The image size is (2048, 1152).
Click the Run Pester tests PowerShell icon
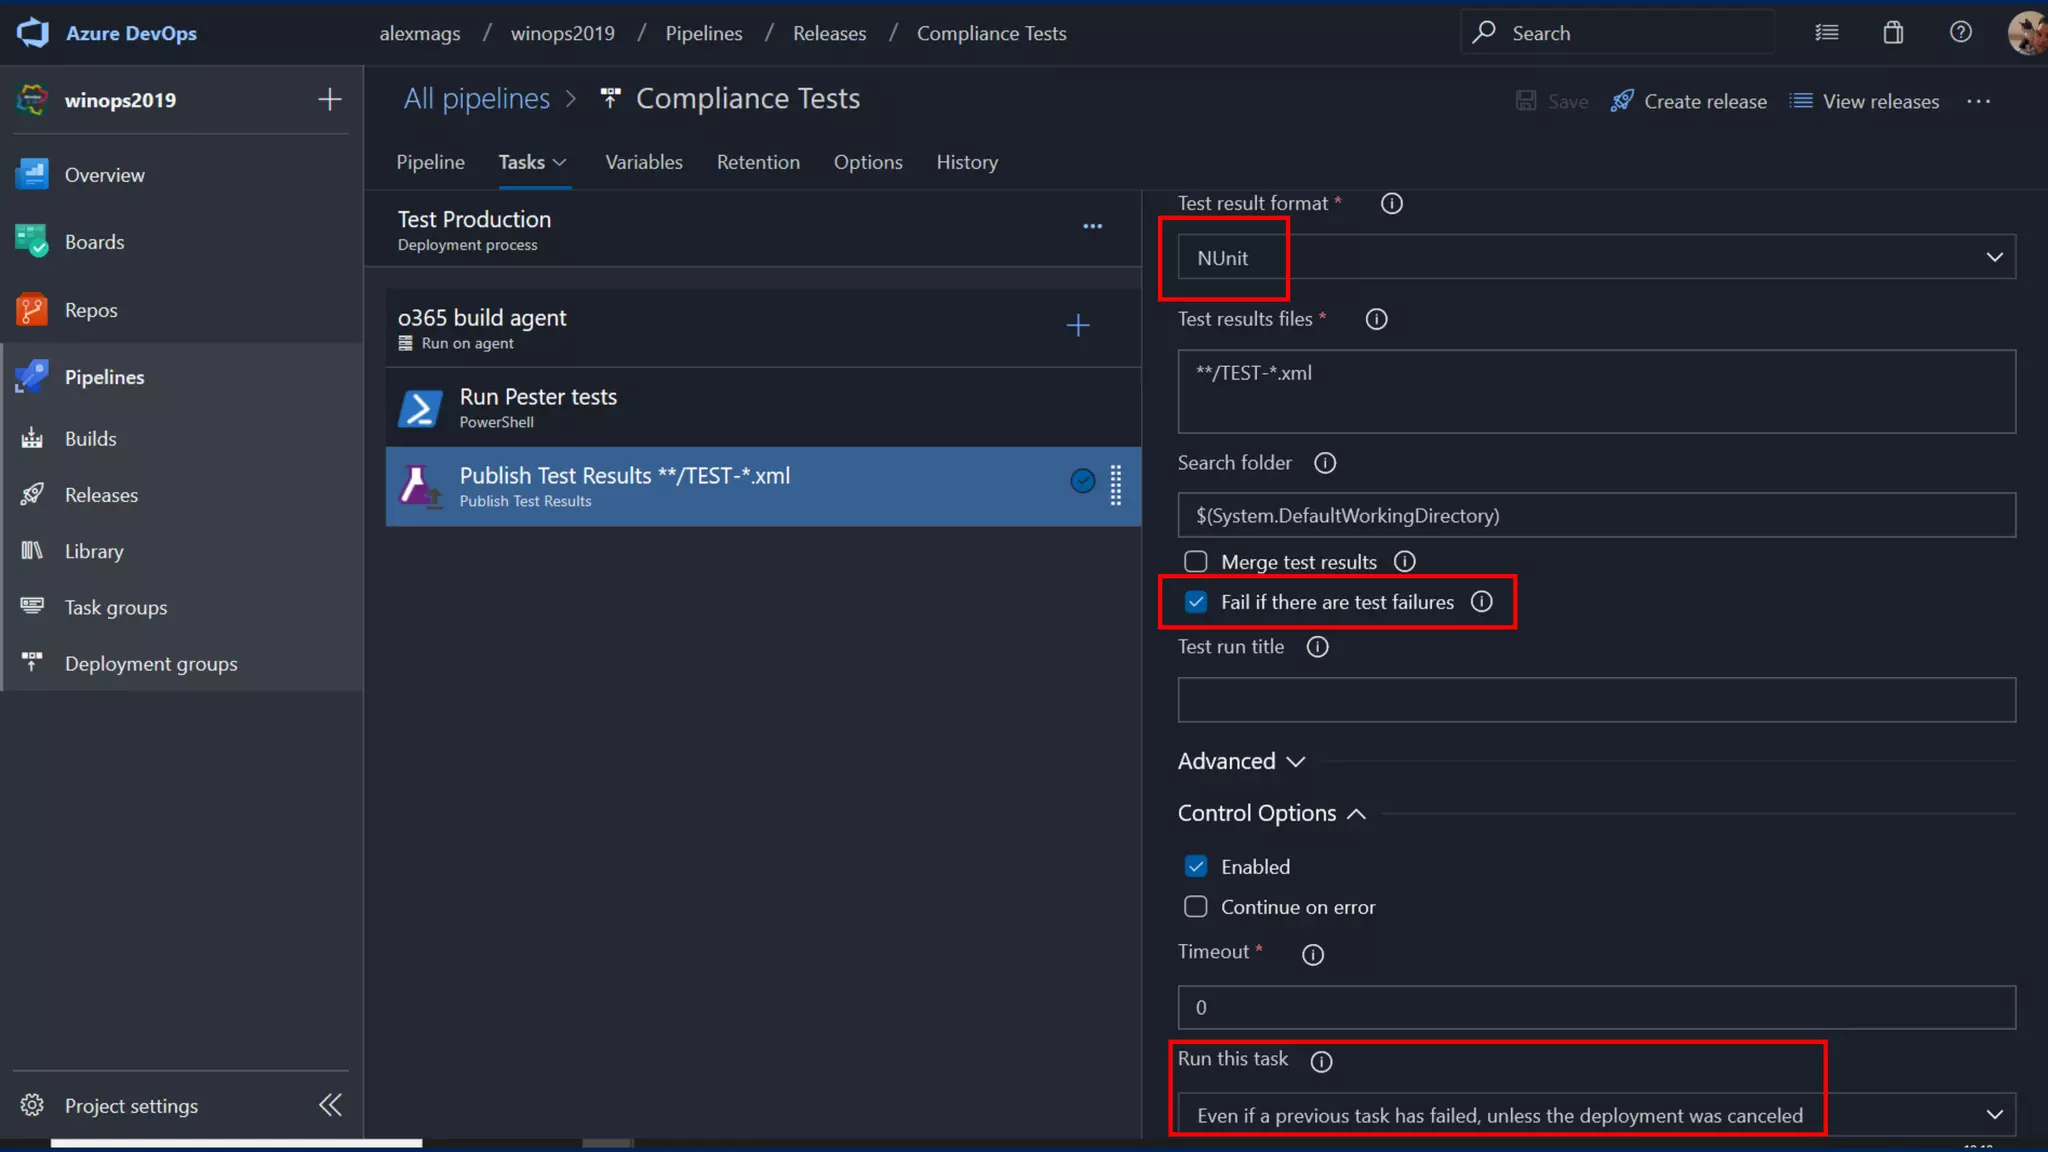click(x=420, y=408)
